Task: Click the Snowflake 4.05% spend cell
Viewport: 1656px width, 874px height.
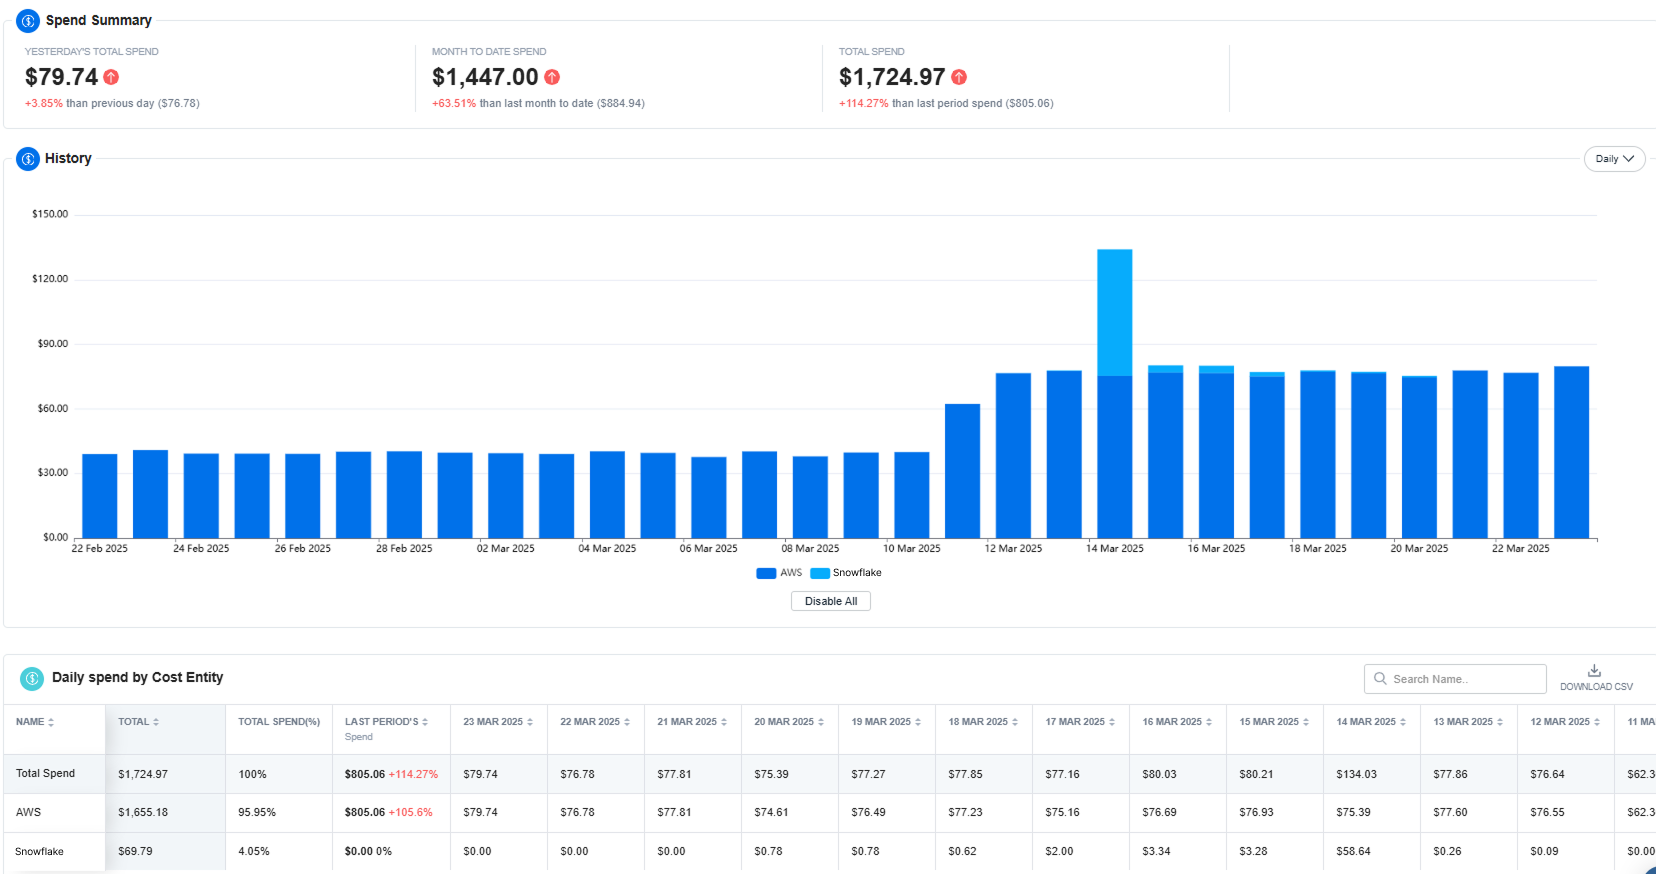Action: coord(254,852)
